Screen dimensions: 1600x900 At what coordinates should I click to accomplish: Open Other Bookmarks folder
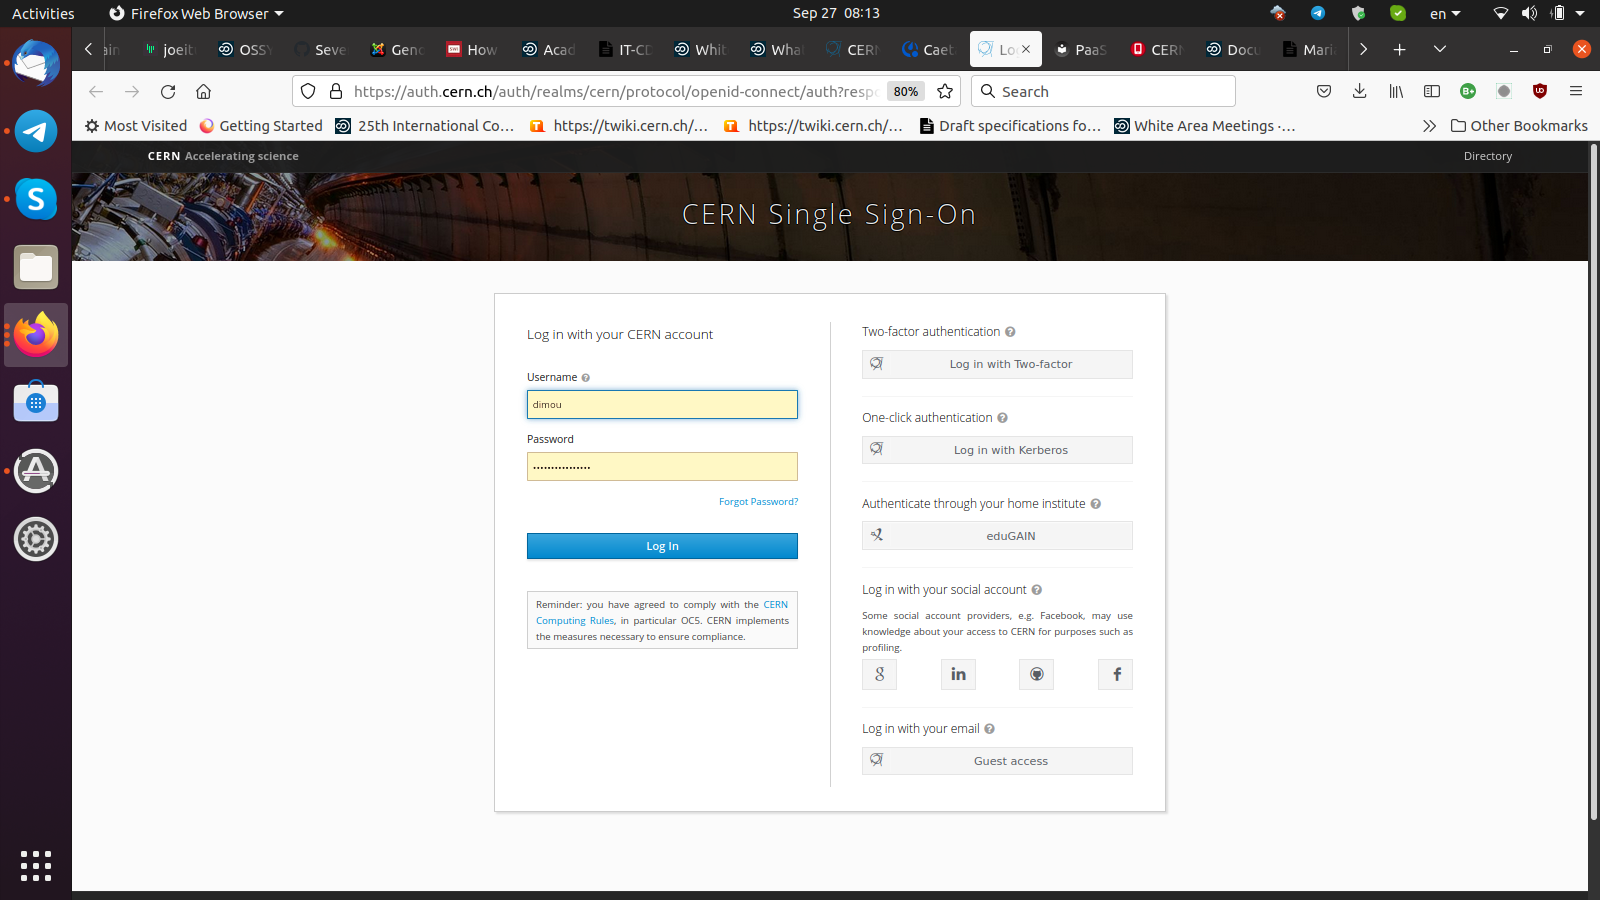tap(1519, 126)
